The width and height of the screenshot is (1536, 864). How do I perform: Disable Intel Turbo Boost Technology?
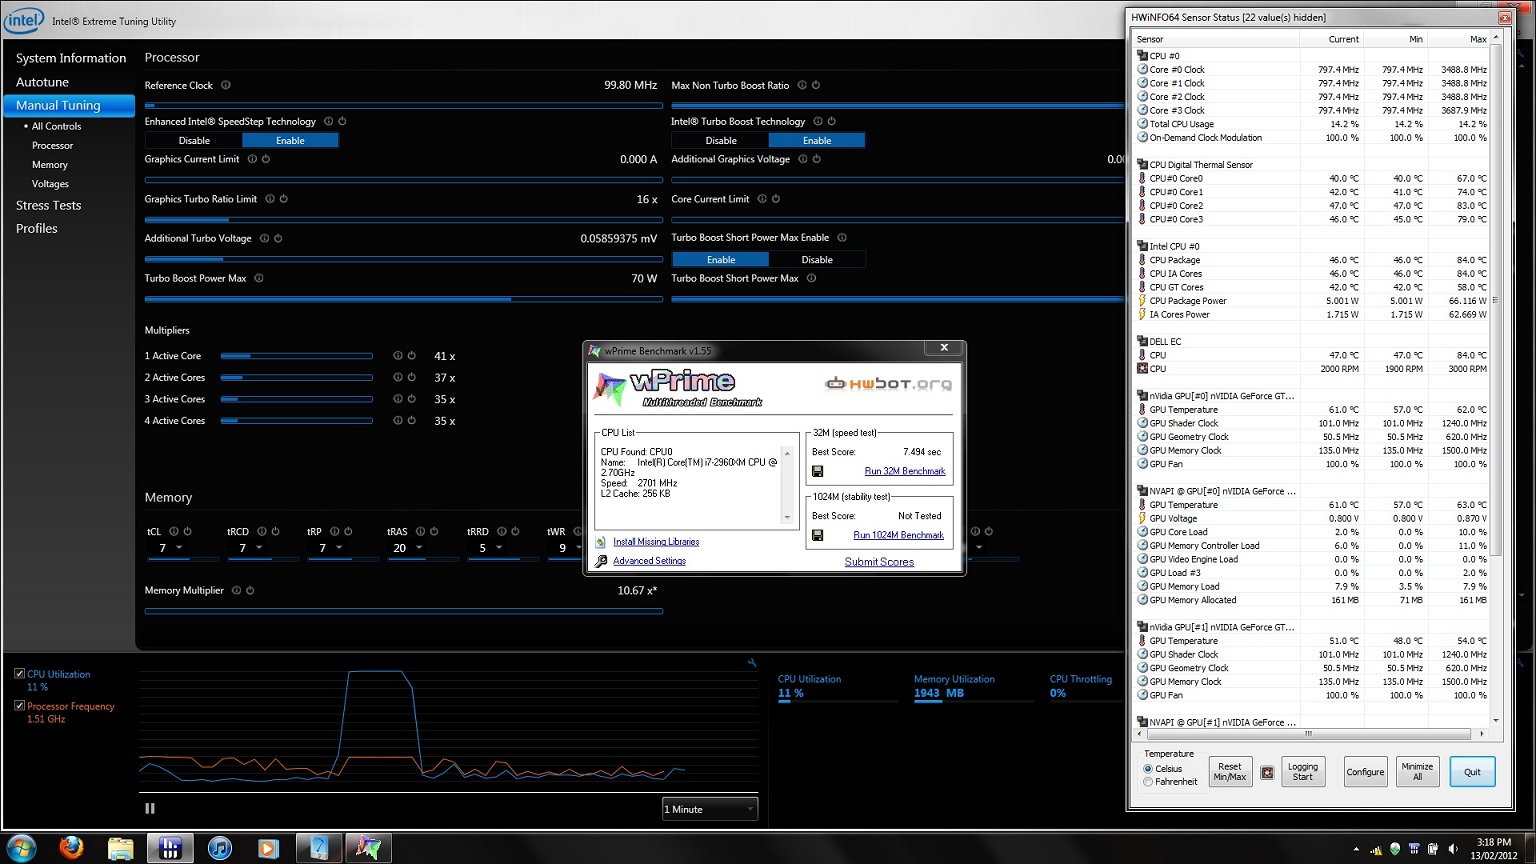(720, 140)
